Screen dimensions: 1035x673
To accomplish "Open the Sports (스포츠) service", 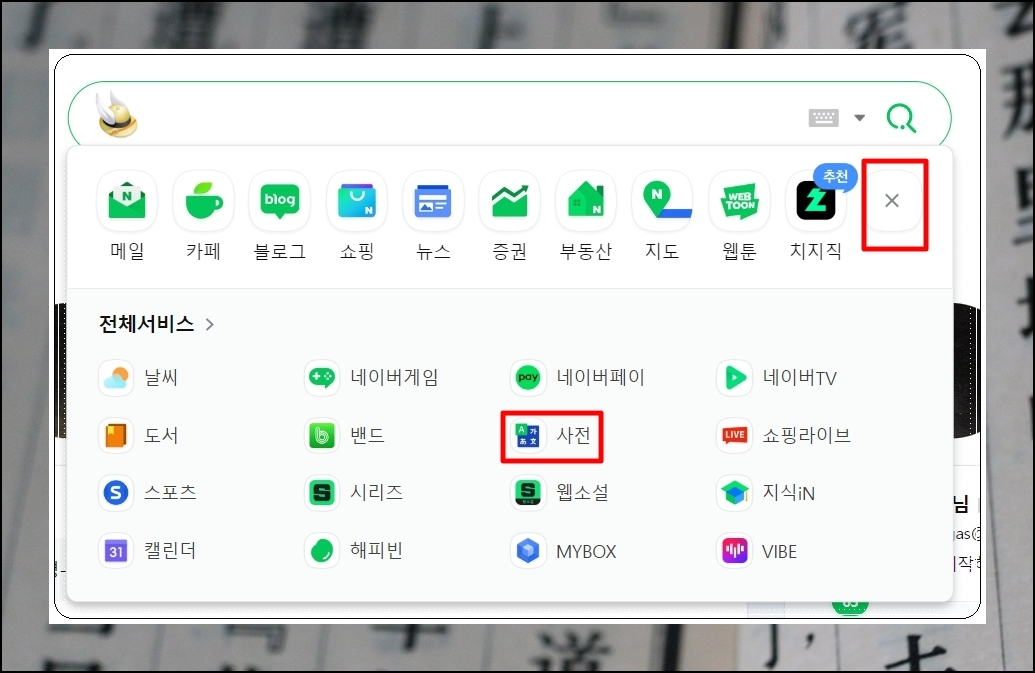I will pos(148,493).
